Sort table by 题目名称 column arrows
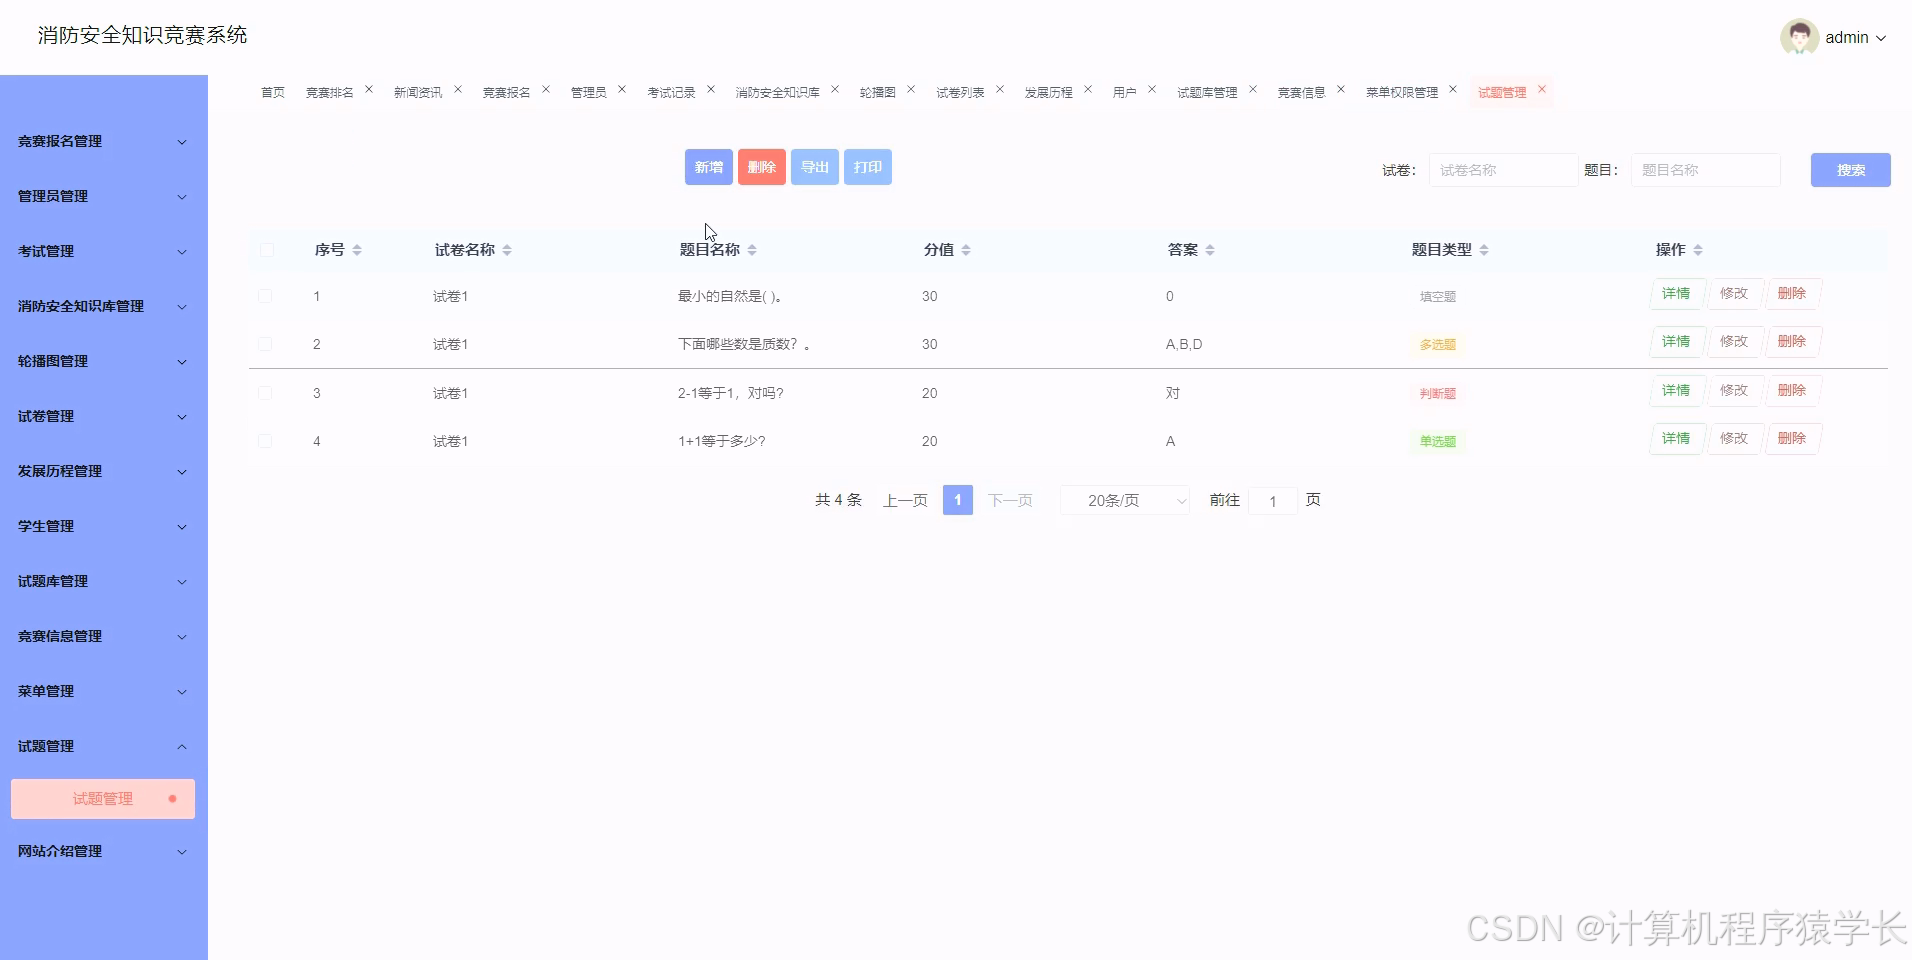 click(x=752, y=250)
